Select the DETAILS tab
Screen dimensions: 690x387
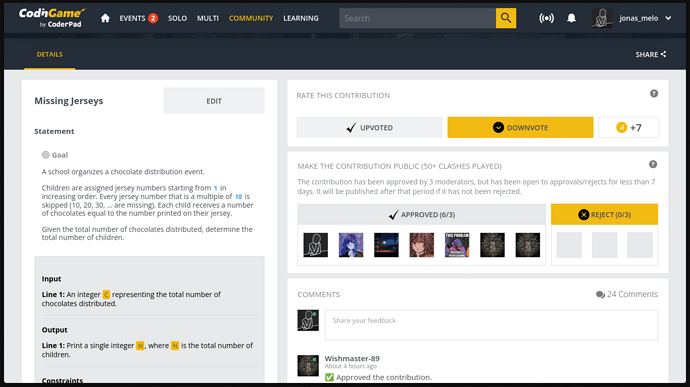point(49,55)
